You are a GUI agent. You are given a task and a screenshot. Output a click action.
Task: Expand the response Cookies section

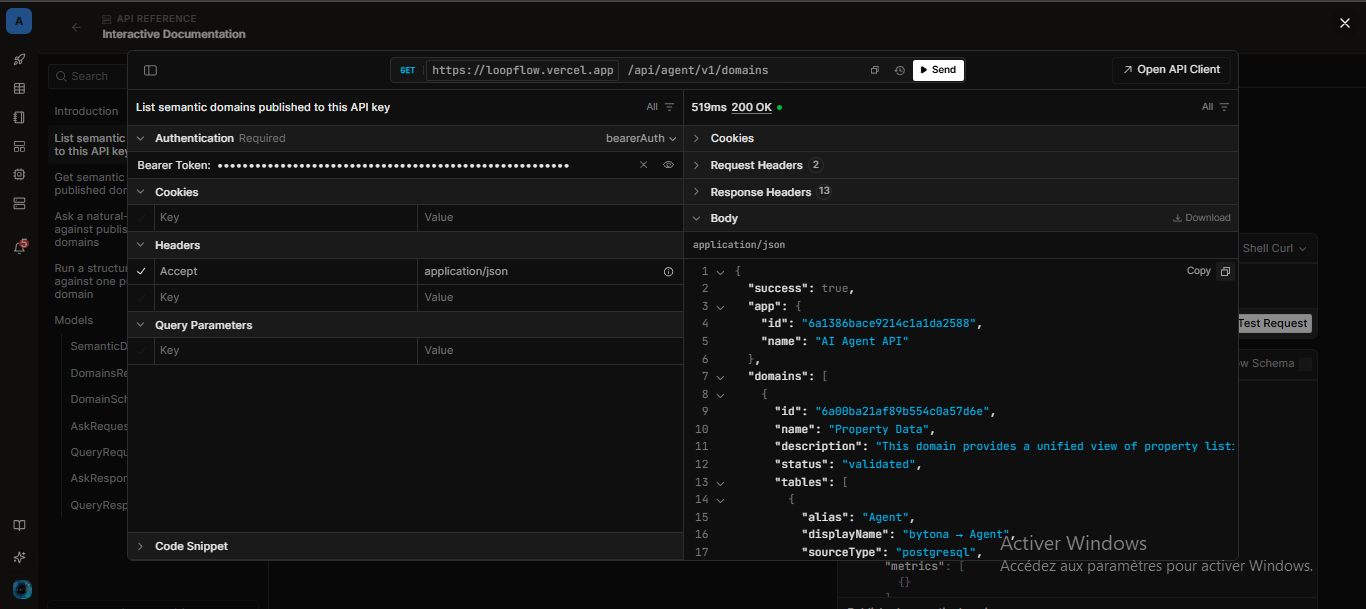697,138
